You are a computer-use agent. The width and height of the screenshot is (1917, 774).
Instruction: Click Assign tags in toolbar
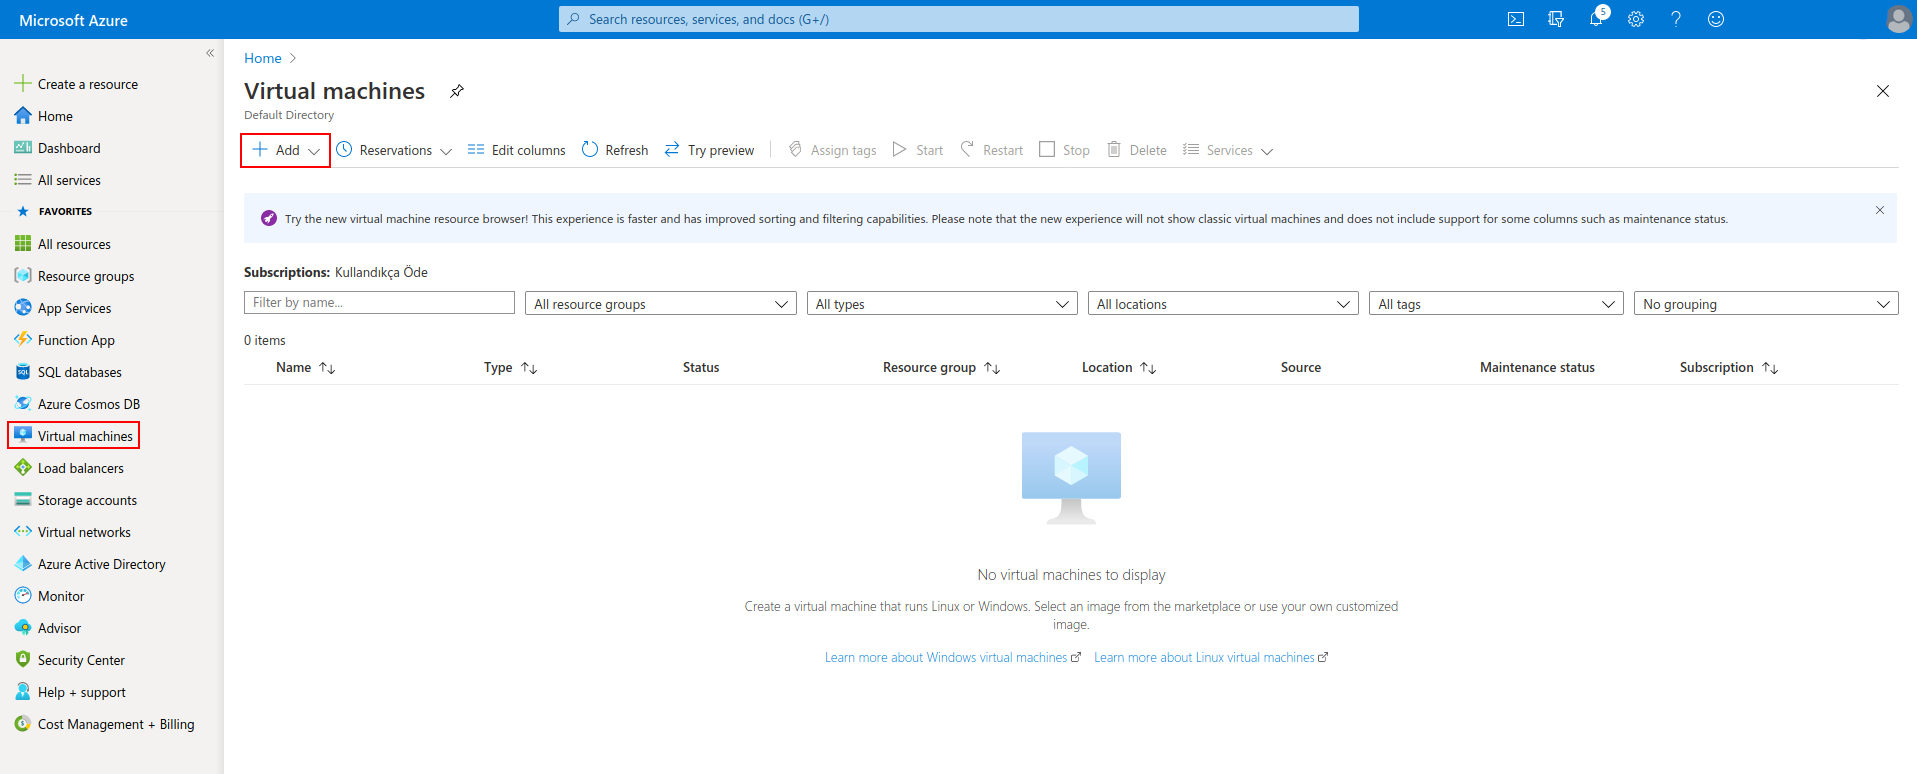pyautogui.click(x=832, y=150)
